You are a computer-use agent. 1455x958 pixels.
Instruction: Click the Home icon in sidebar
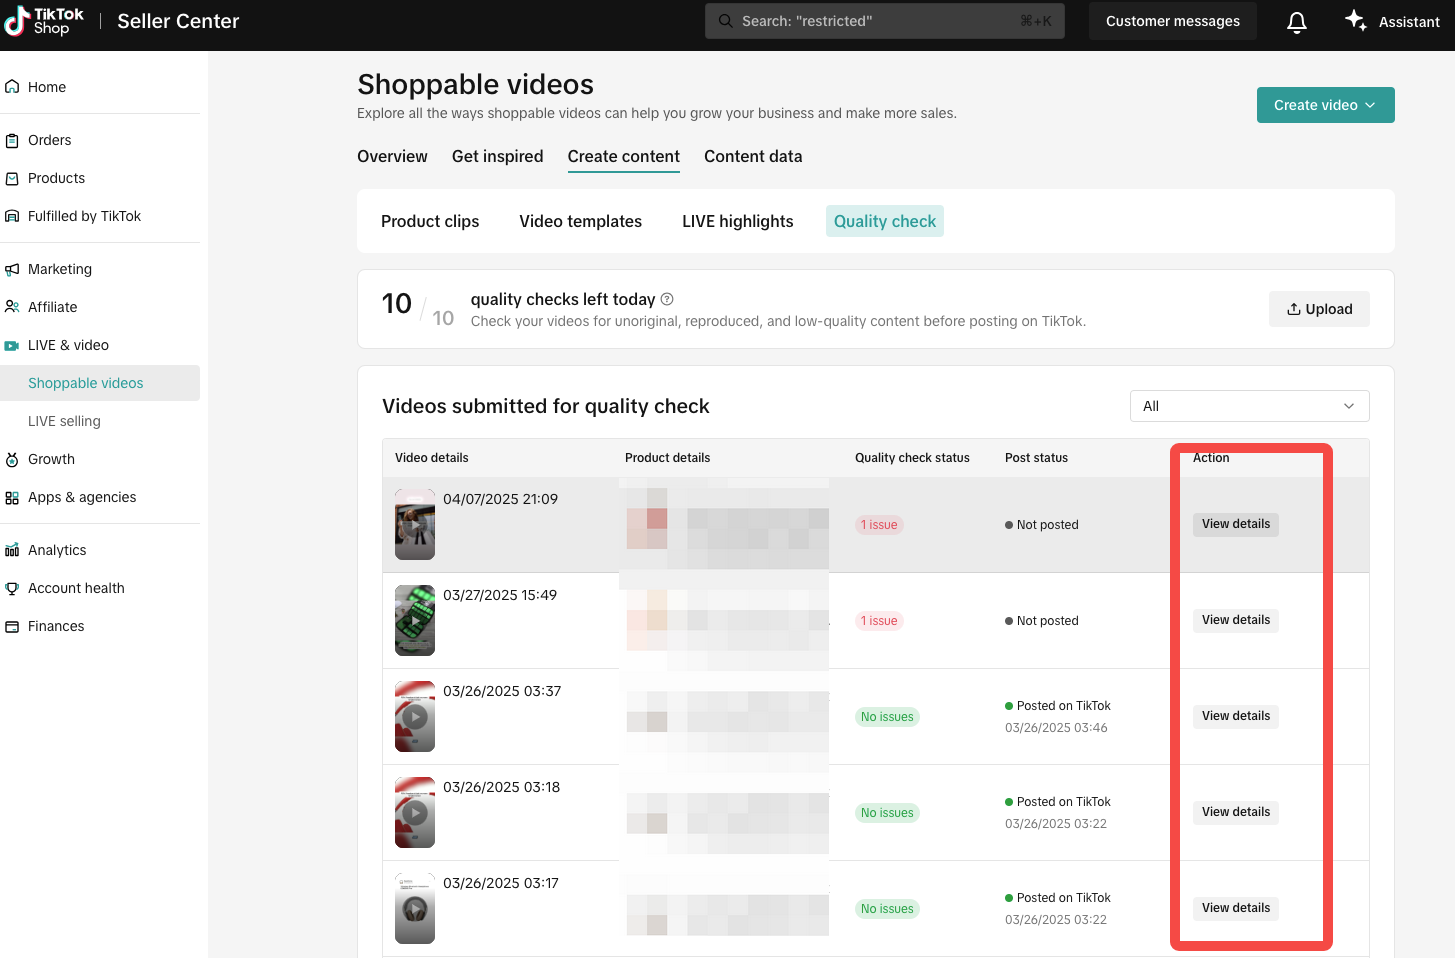click(x=12, y=87)
